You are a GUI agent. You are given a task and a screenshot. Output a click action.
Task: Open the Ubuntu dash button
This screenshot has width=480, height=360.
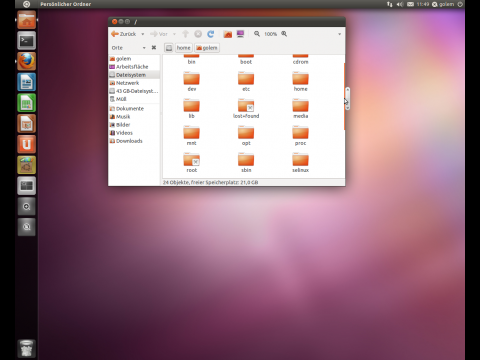[x=26, y=4]
